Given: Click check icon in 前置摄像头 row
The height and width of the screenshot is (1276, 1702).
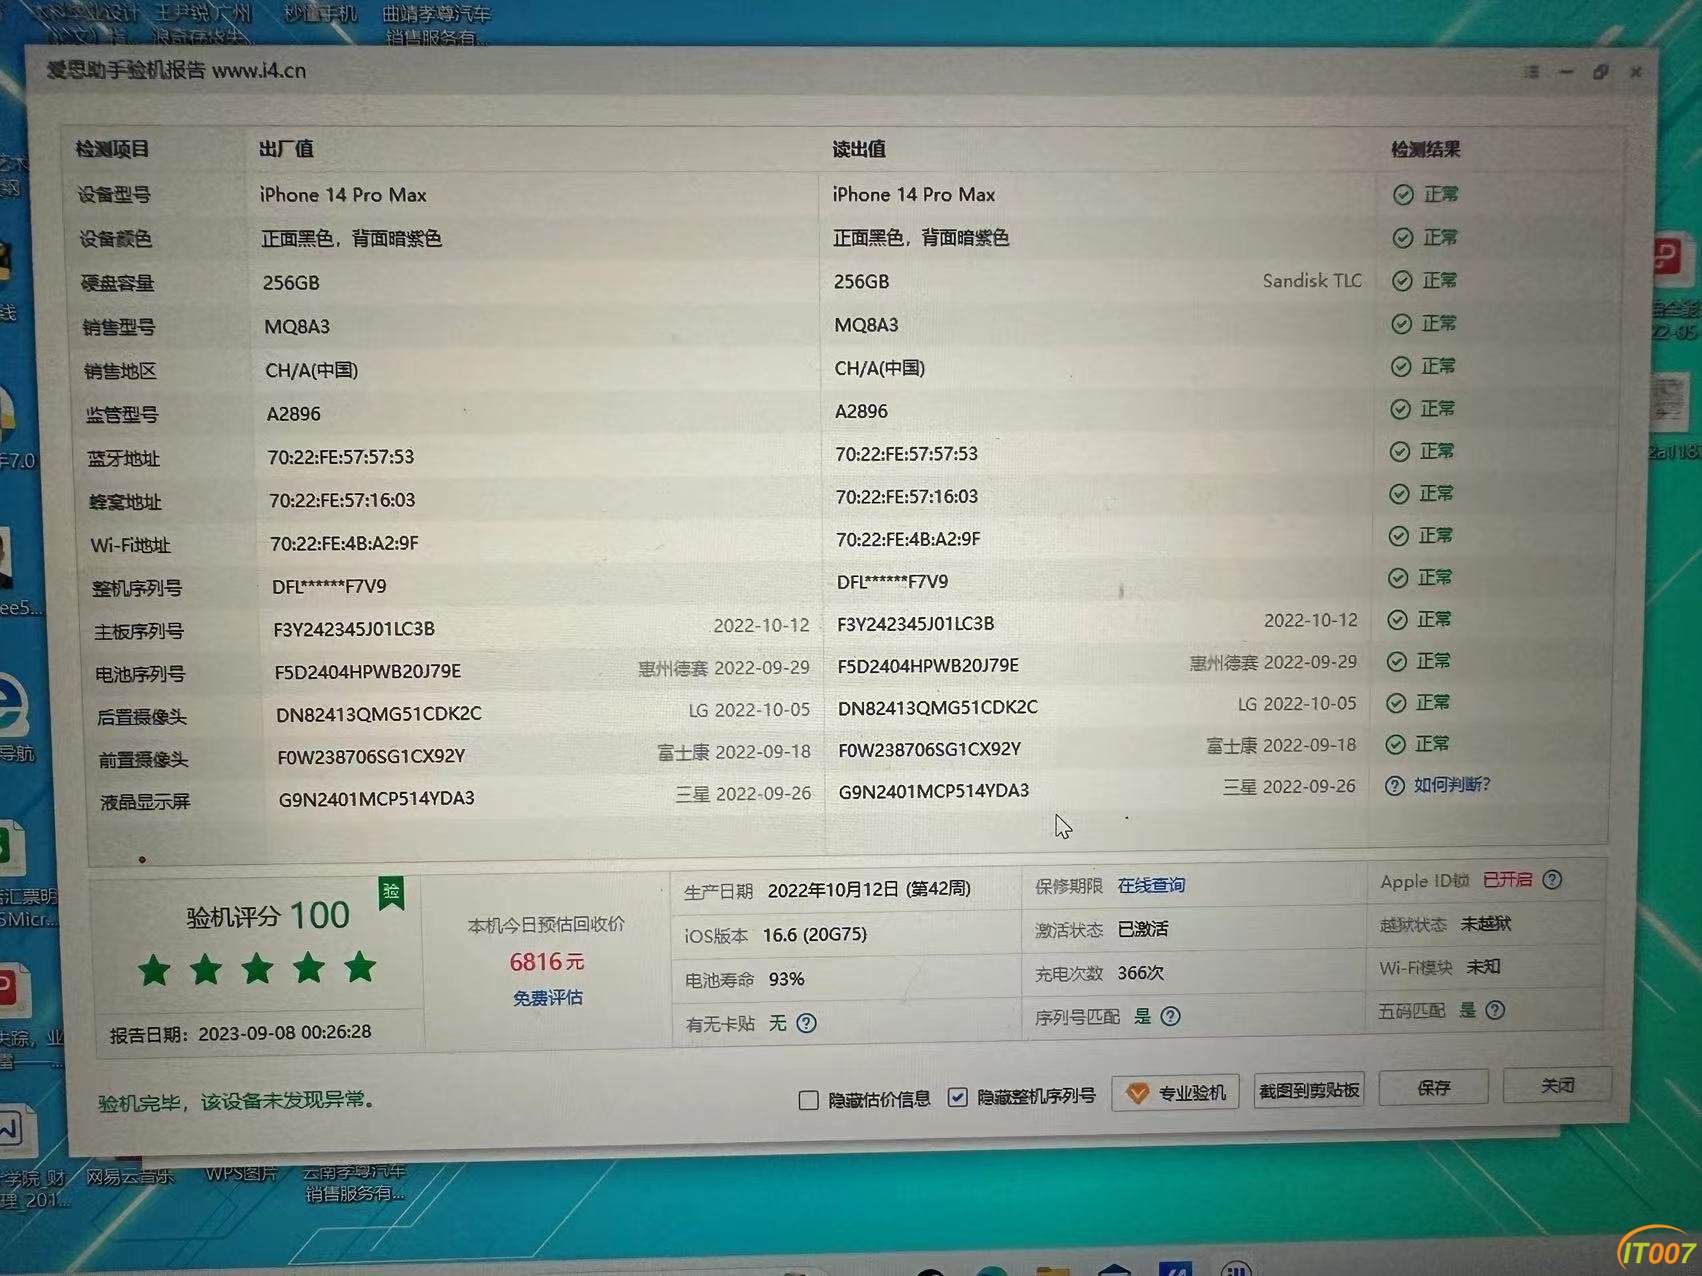Looking at the screenshot, I should (x=1395, y=744).
